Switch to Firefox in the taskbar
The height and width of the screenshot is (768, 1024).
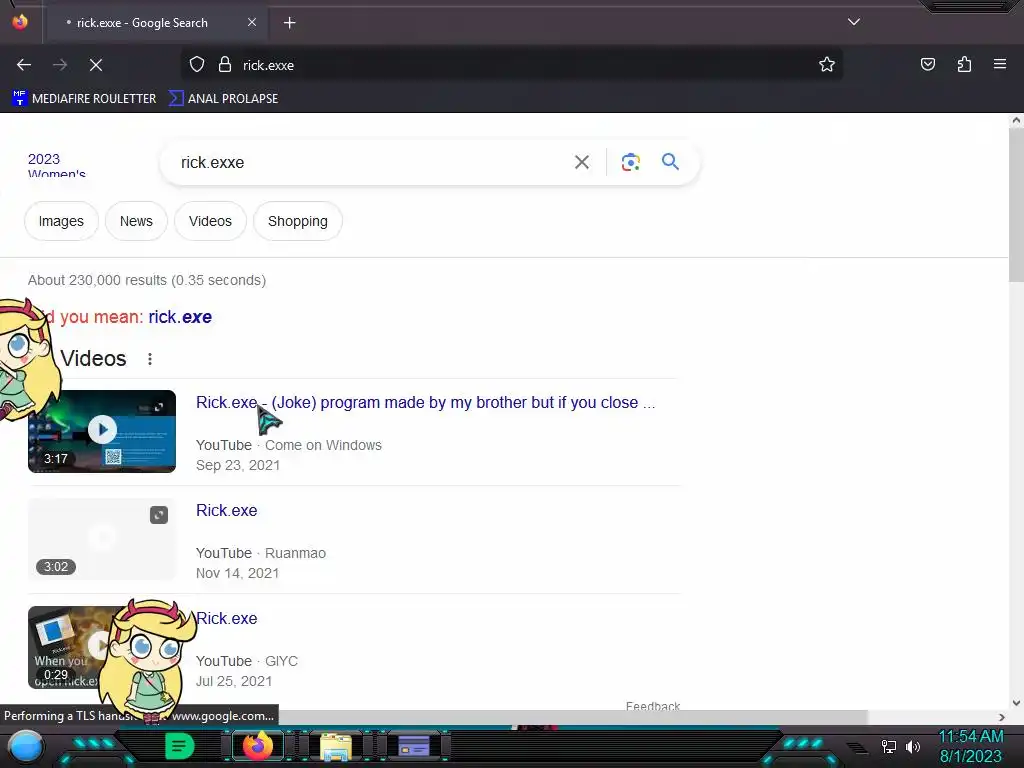[257, 746]
